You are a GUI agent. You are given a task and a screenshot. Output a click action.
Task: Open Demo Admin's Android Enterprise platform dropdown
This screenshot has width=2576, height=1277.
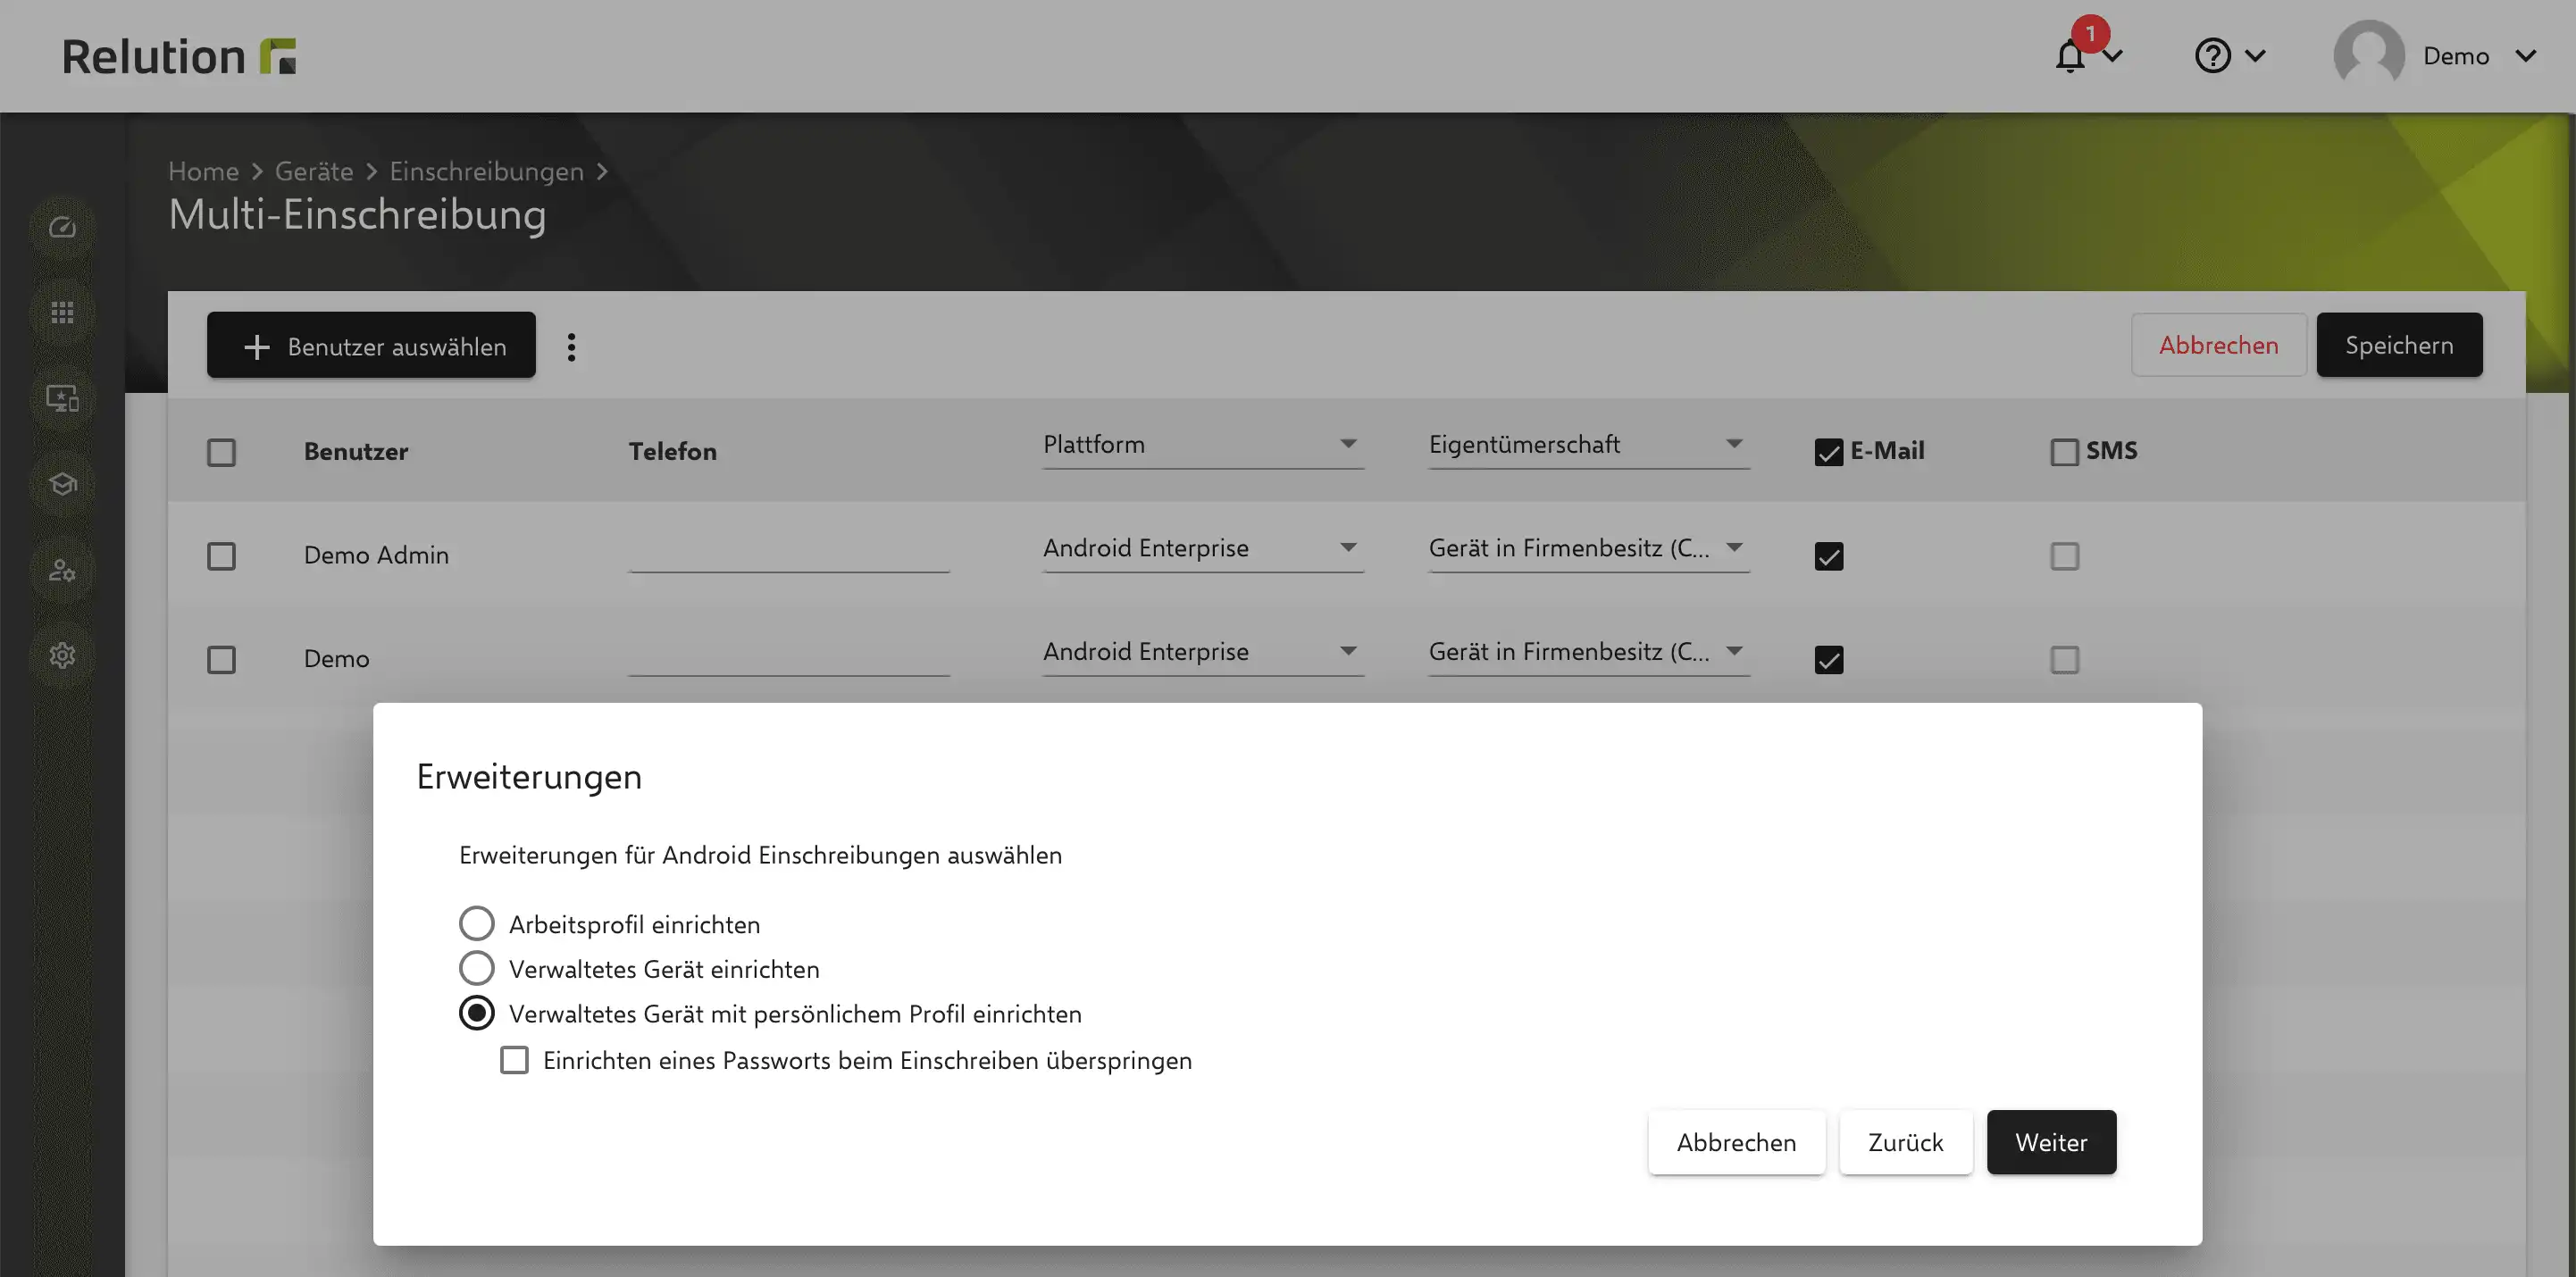tap(1203, 548)
